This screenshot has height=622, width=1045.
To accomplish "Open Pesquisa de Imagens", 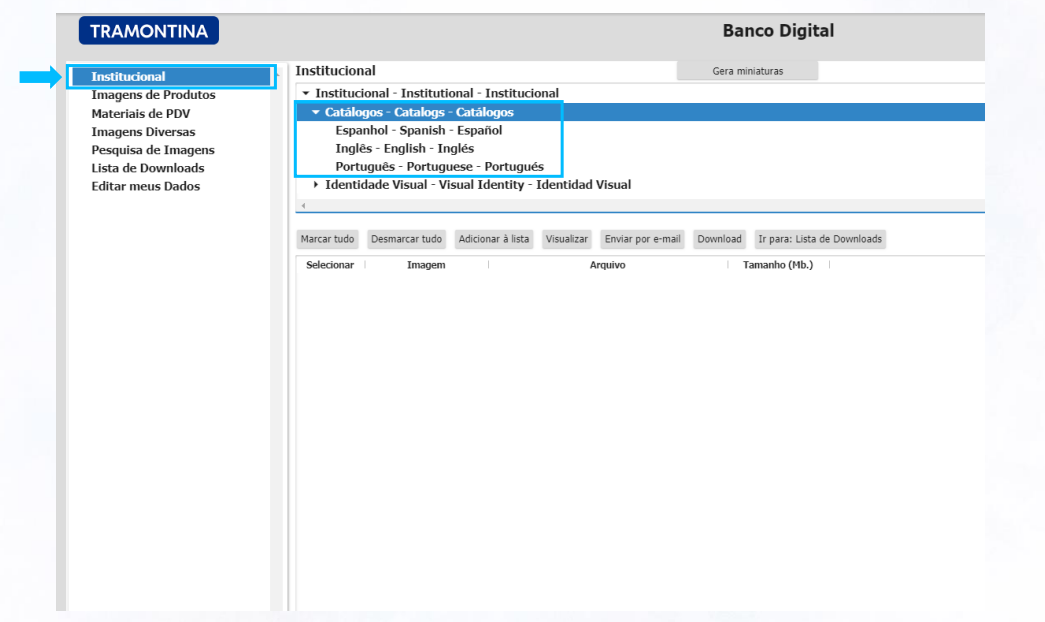I will (x=153, y=150).
